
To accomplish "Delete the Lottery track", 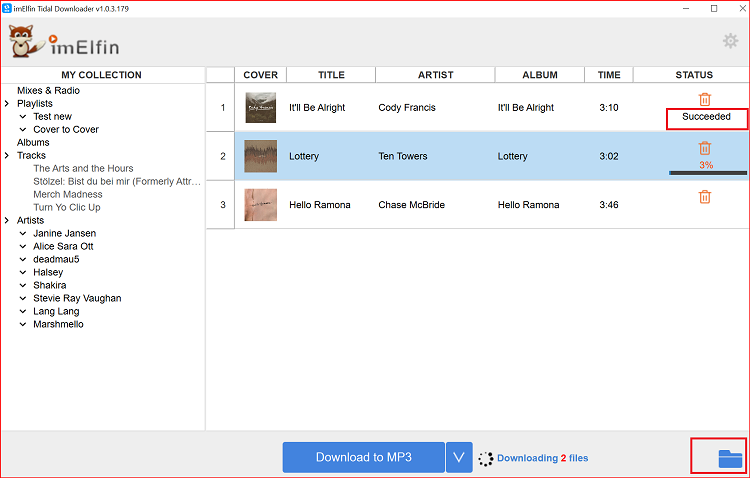I will pyautogui.click(x=705, y=148).
